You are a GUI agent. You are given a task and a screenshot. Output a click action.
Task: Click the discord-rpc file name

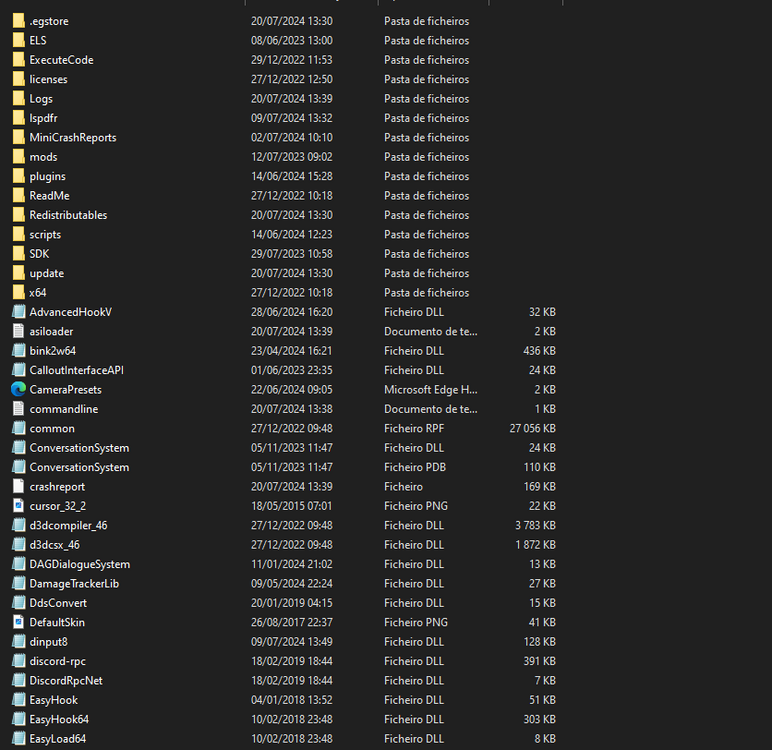58,661
